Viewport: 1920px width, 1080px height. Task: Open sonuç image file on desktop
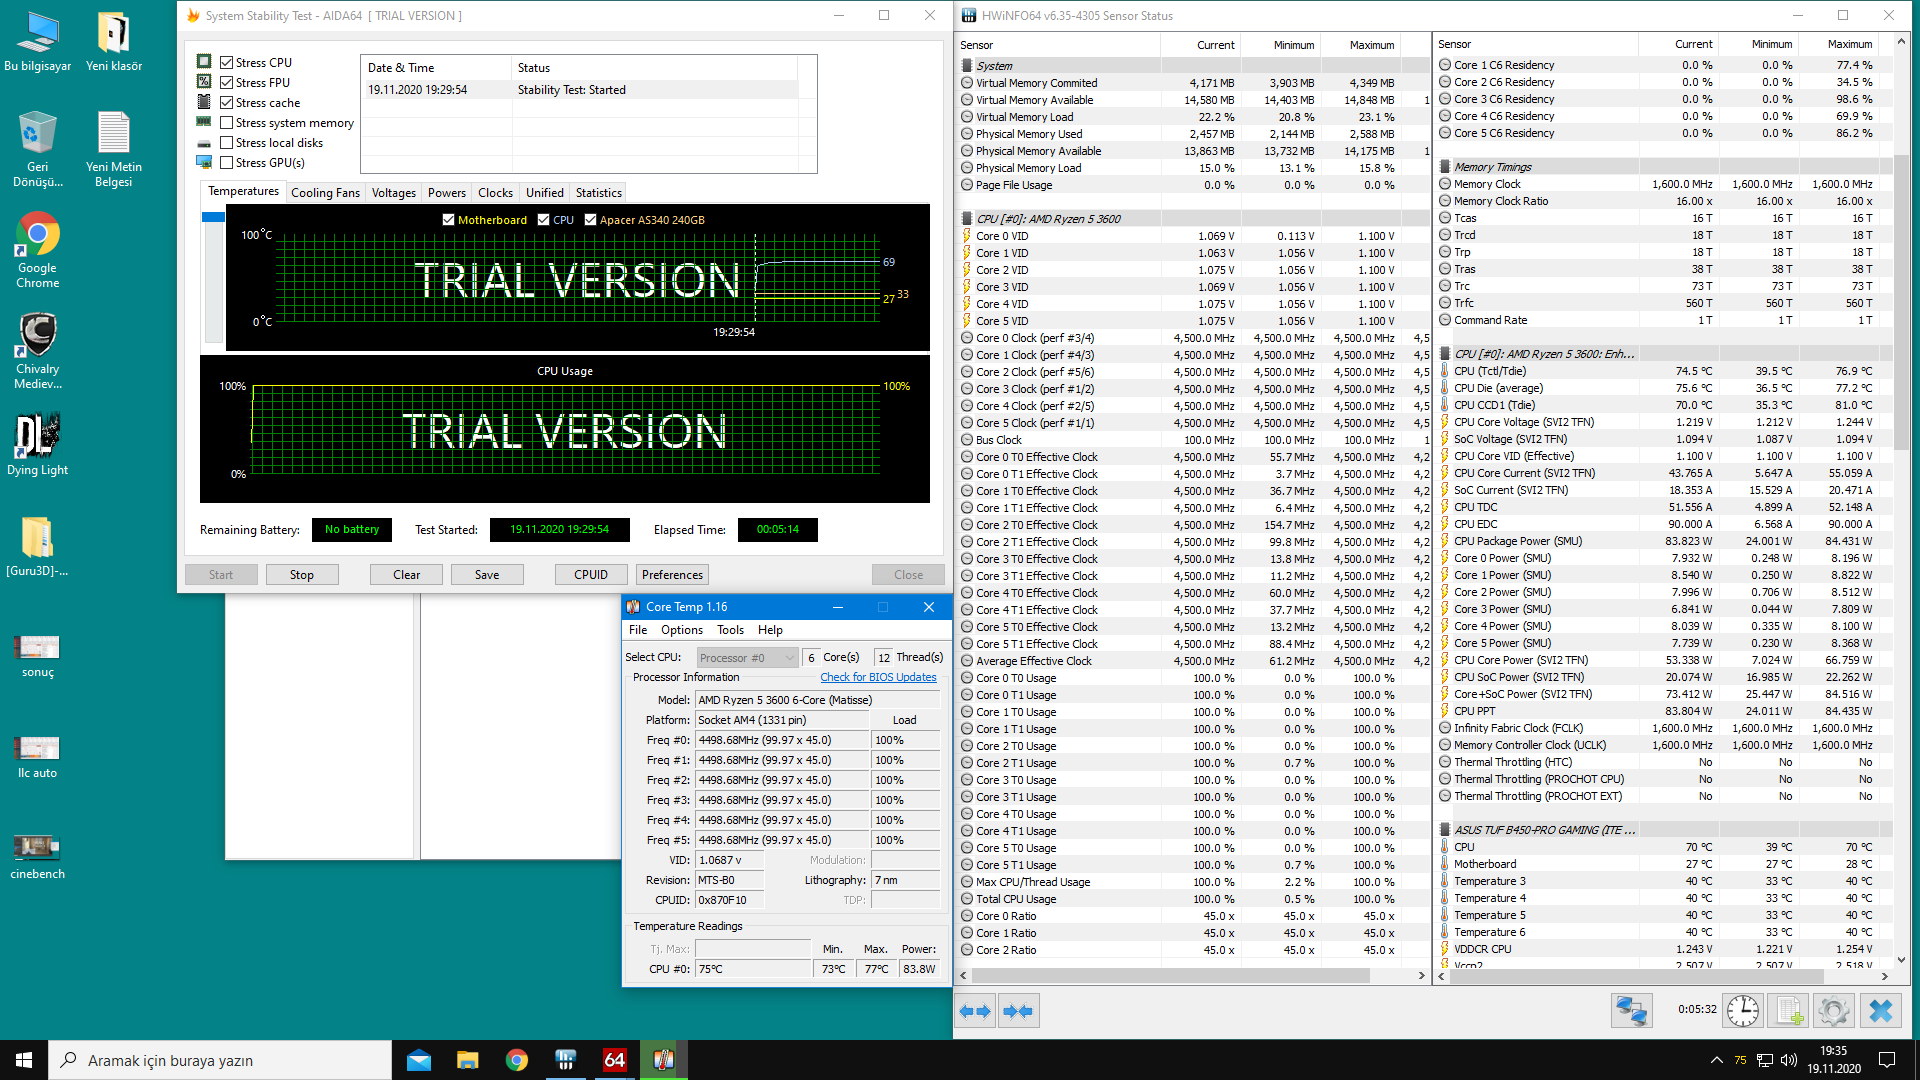pyautogui.click(x=38, y=656)
